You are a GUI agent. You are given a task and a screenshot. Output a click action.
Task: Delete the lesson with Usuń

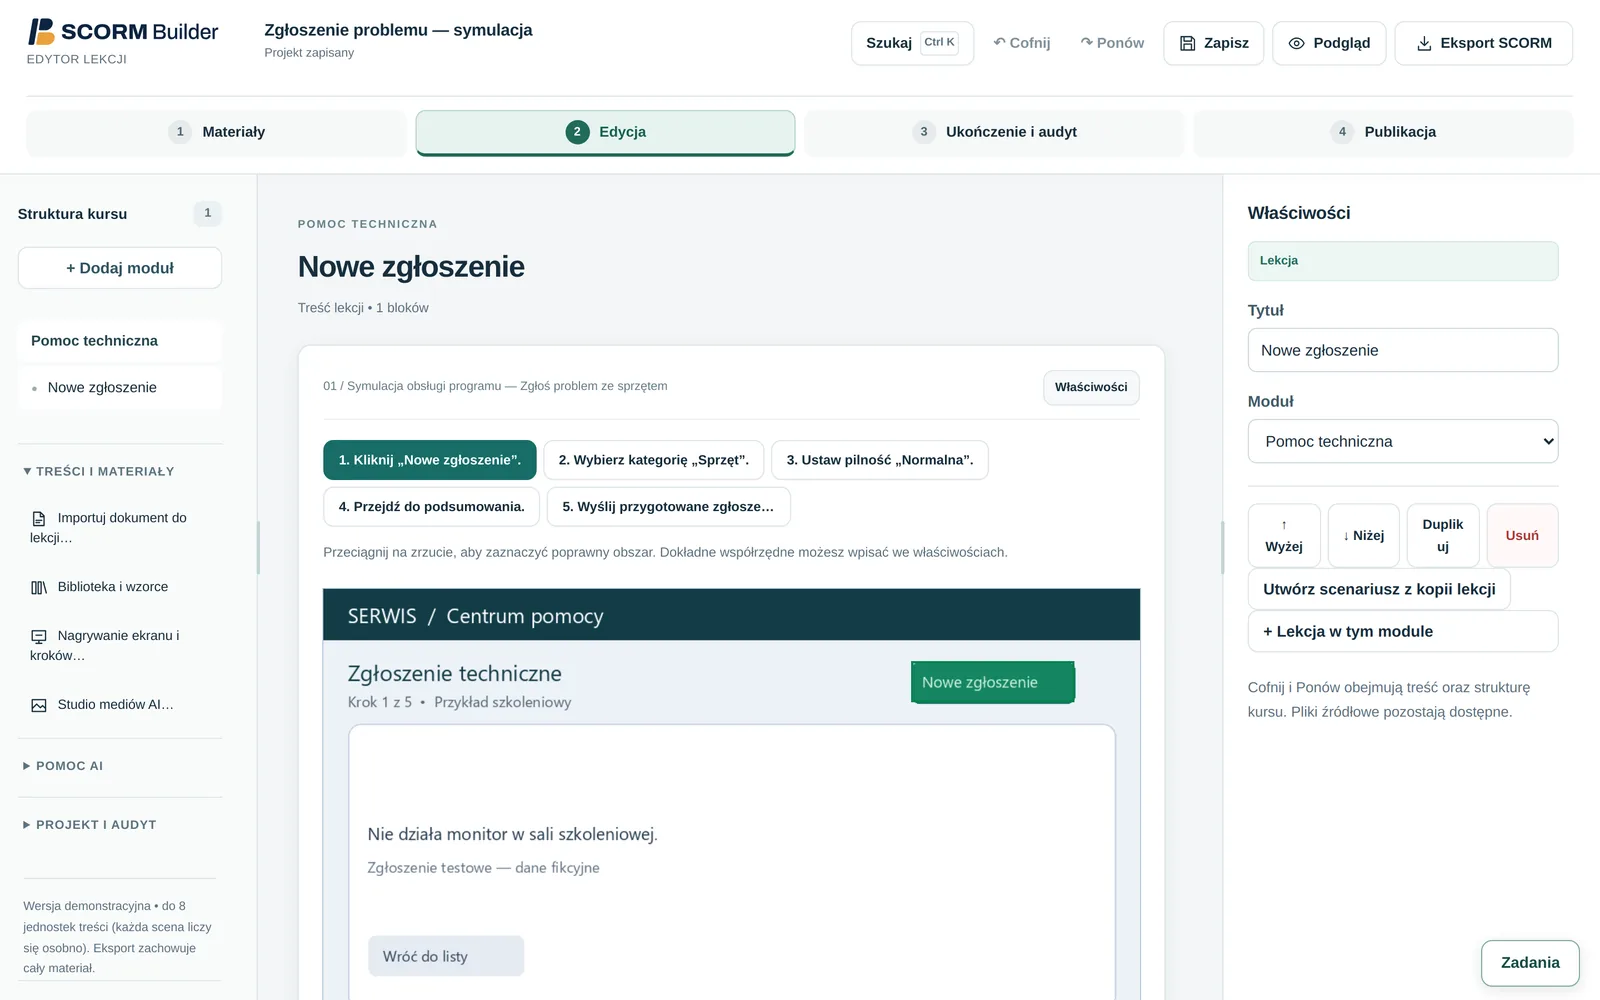[1522, 536]
